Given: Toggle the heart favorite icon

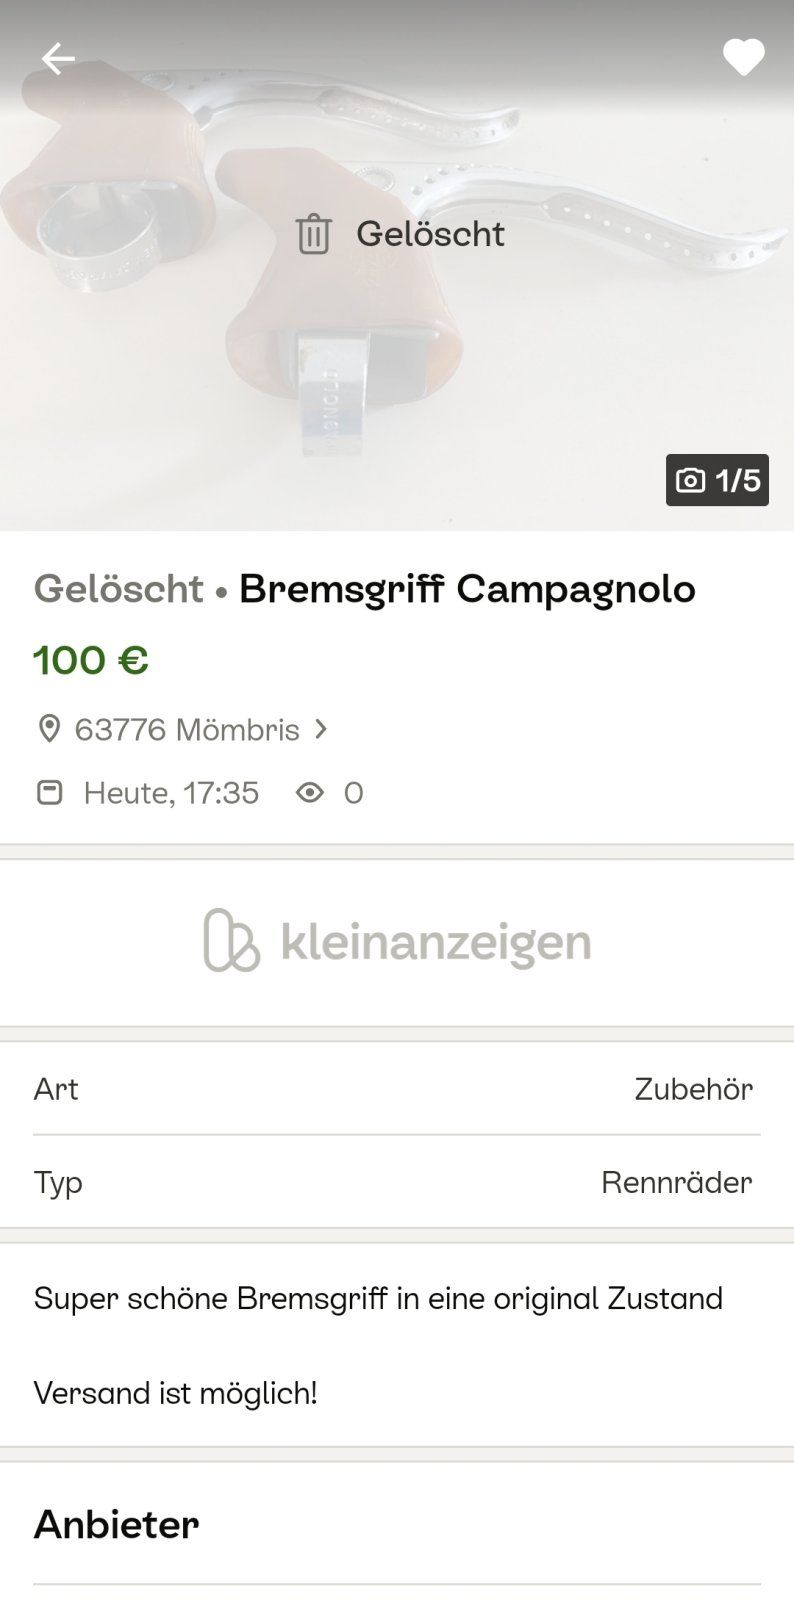Looking at the screenshot, I should pyautogui.click(x=743, y=57).
